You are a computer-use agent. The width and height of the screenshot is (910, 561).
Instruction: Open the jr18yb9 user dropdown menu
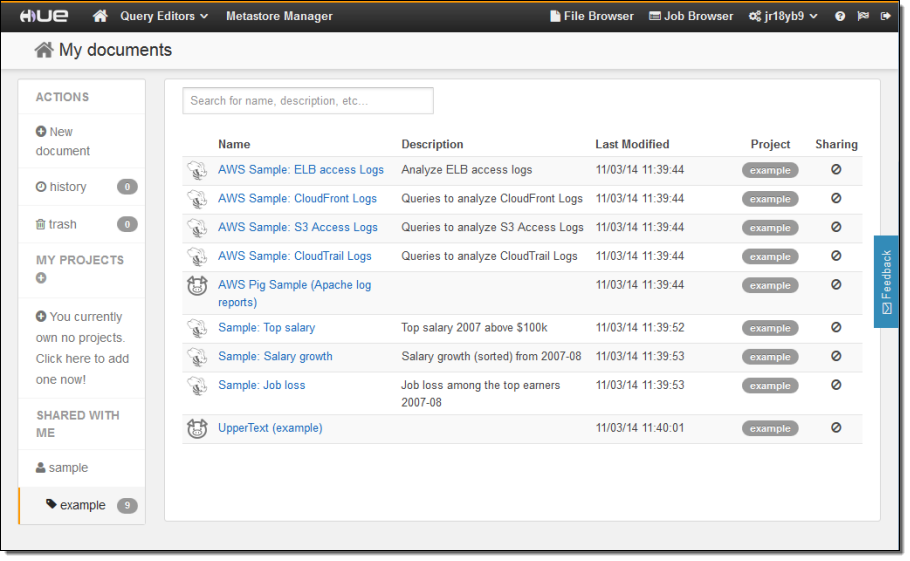click(783, 16)
